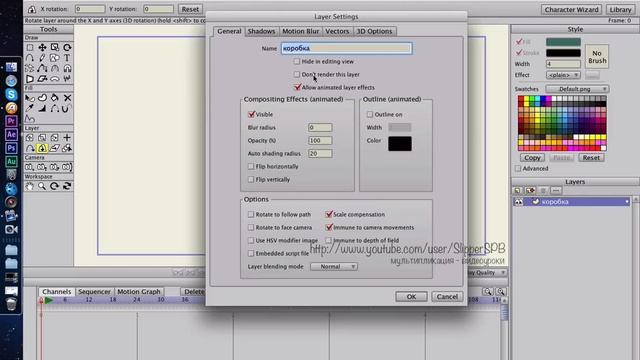The height and width of the screenshot is (360, 640).
Task: Uncheck Allow animated layer effects
Action: pos(297,87)
